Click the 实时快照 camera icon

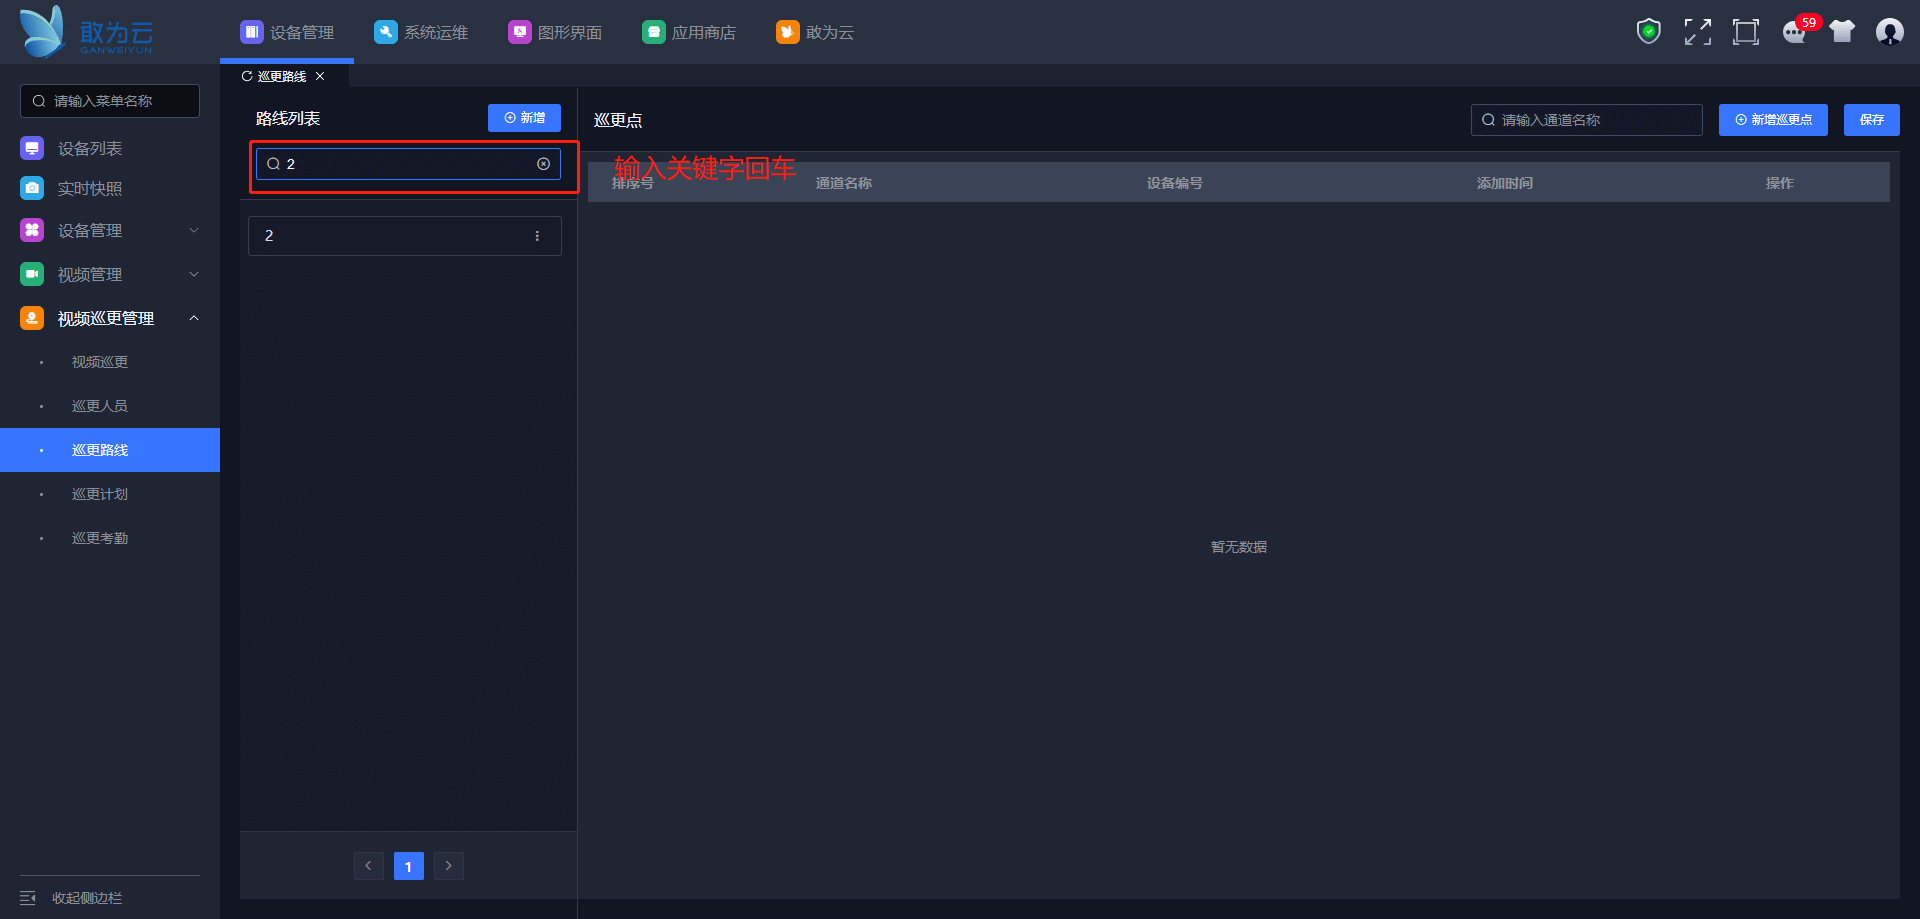(32, 188)
